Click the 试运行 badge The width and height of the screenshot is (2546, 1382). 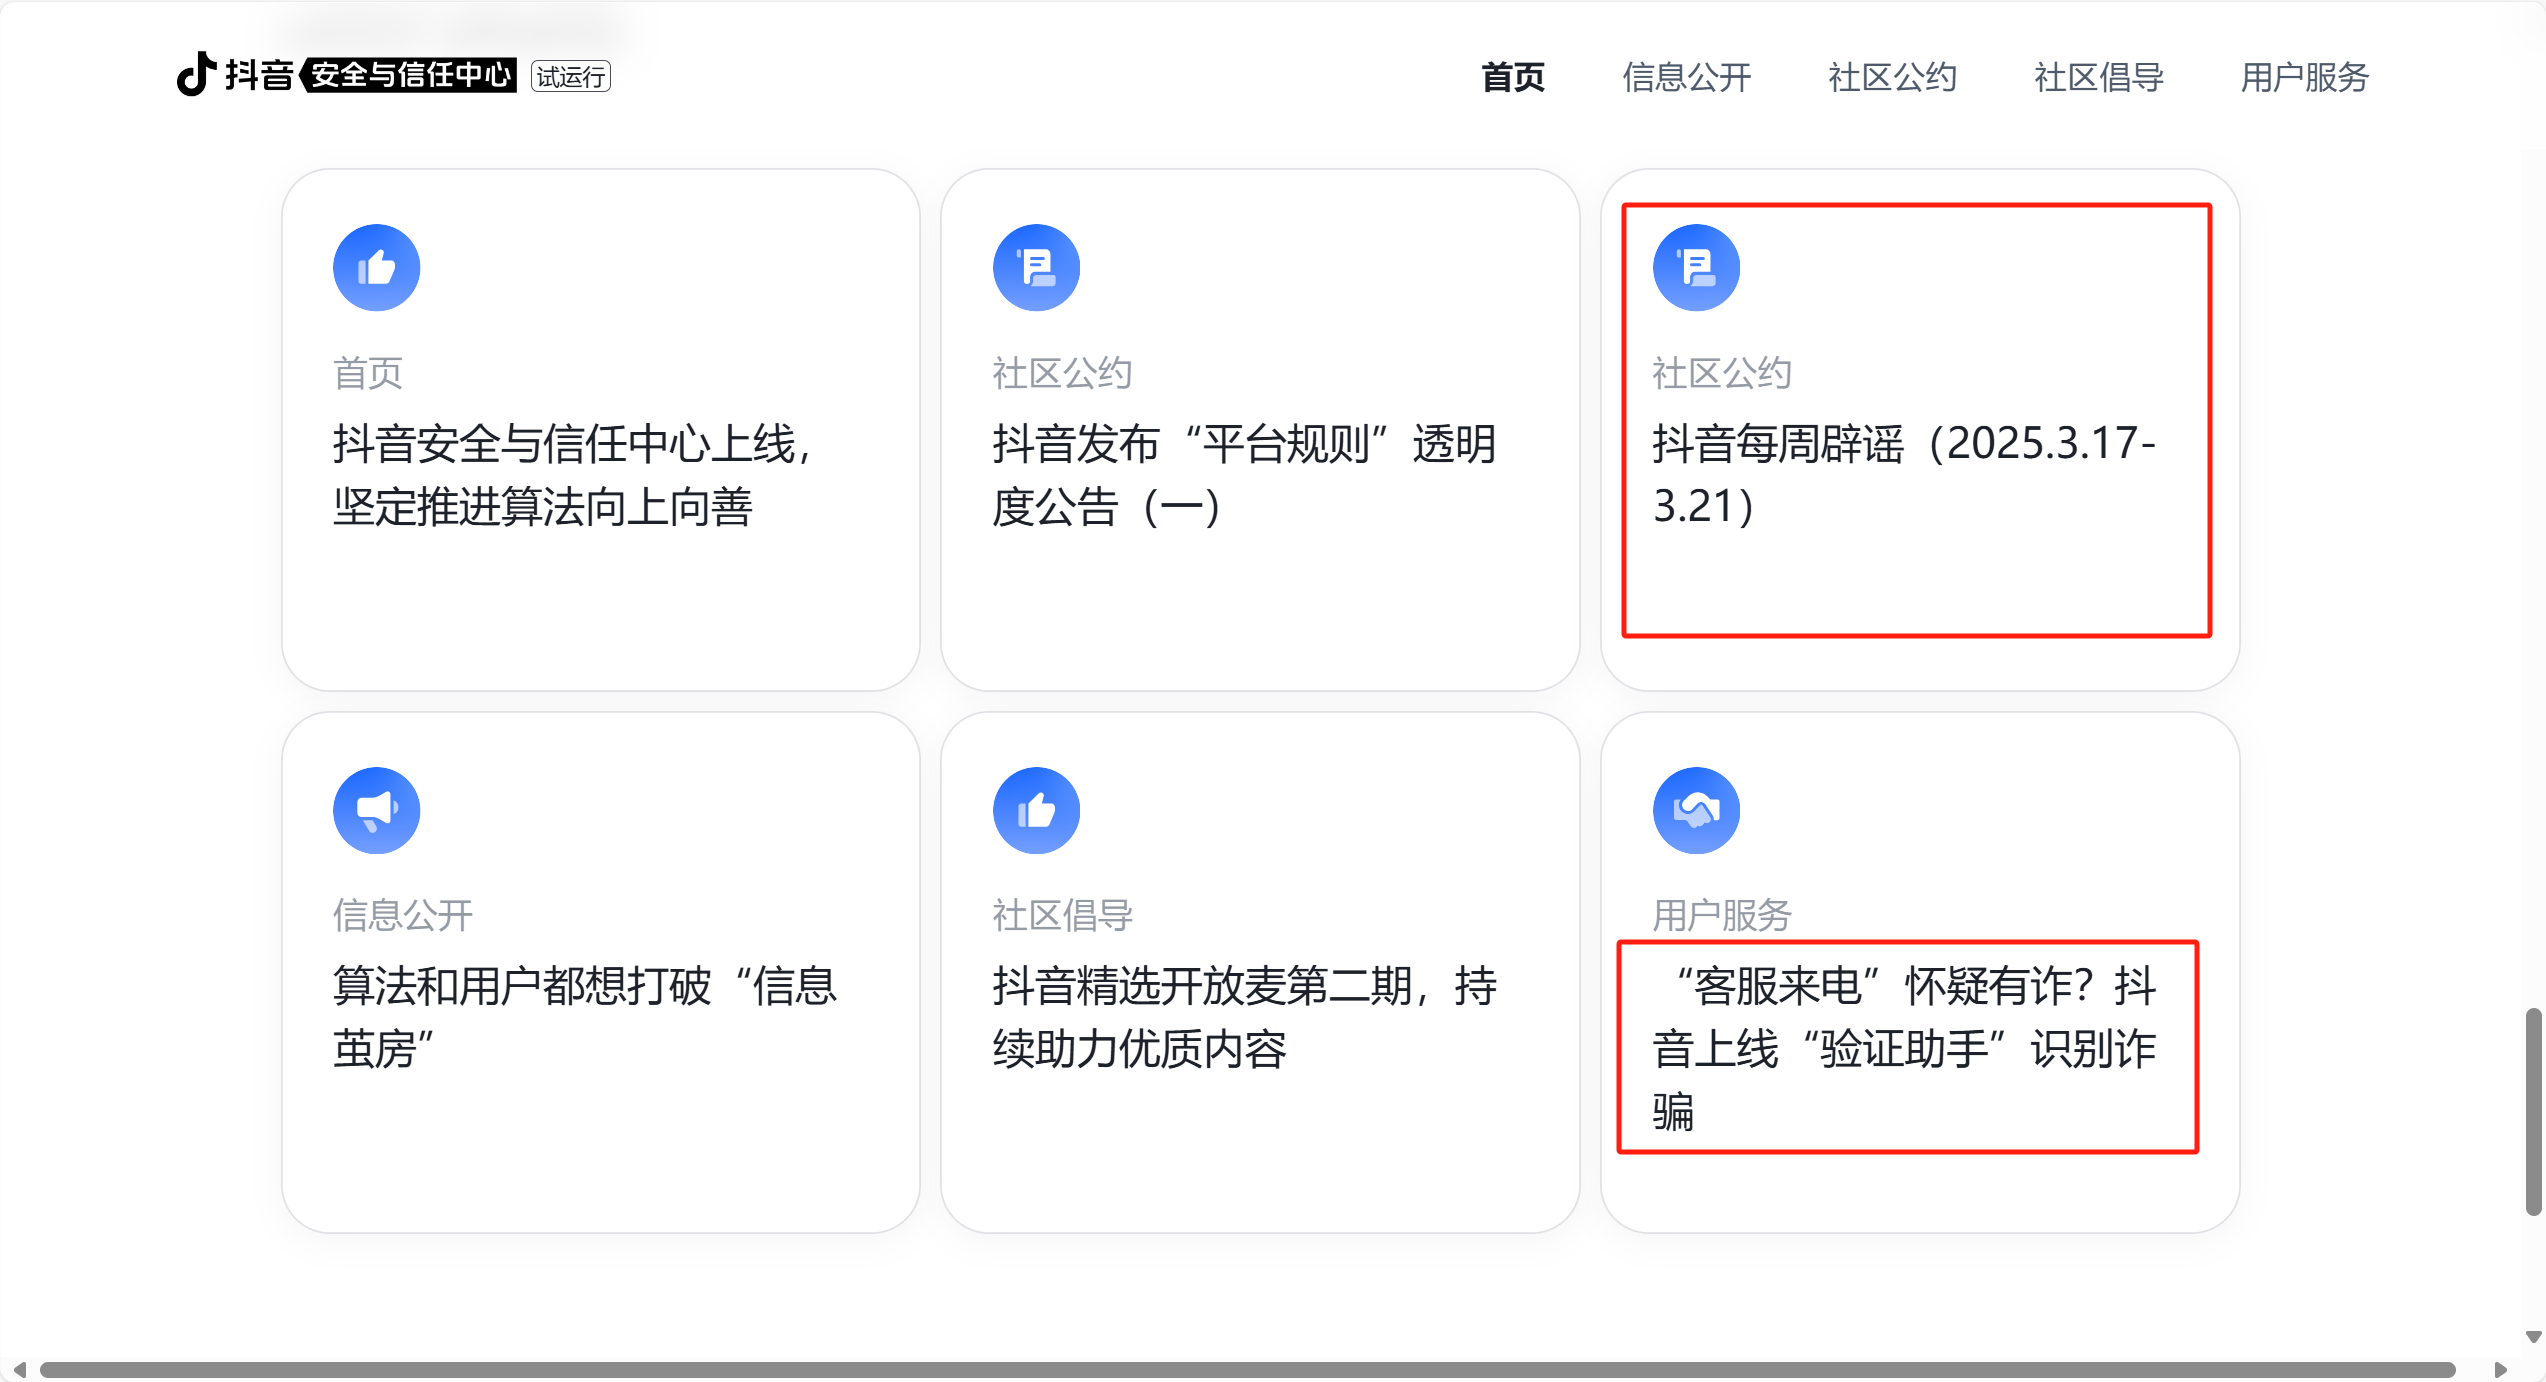(x=571, y=76)
